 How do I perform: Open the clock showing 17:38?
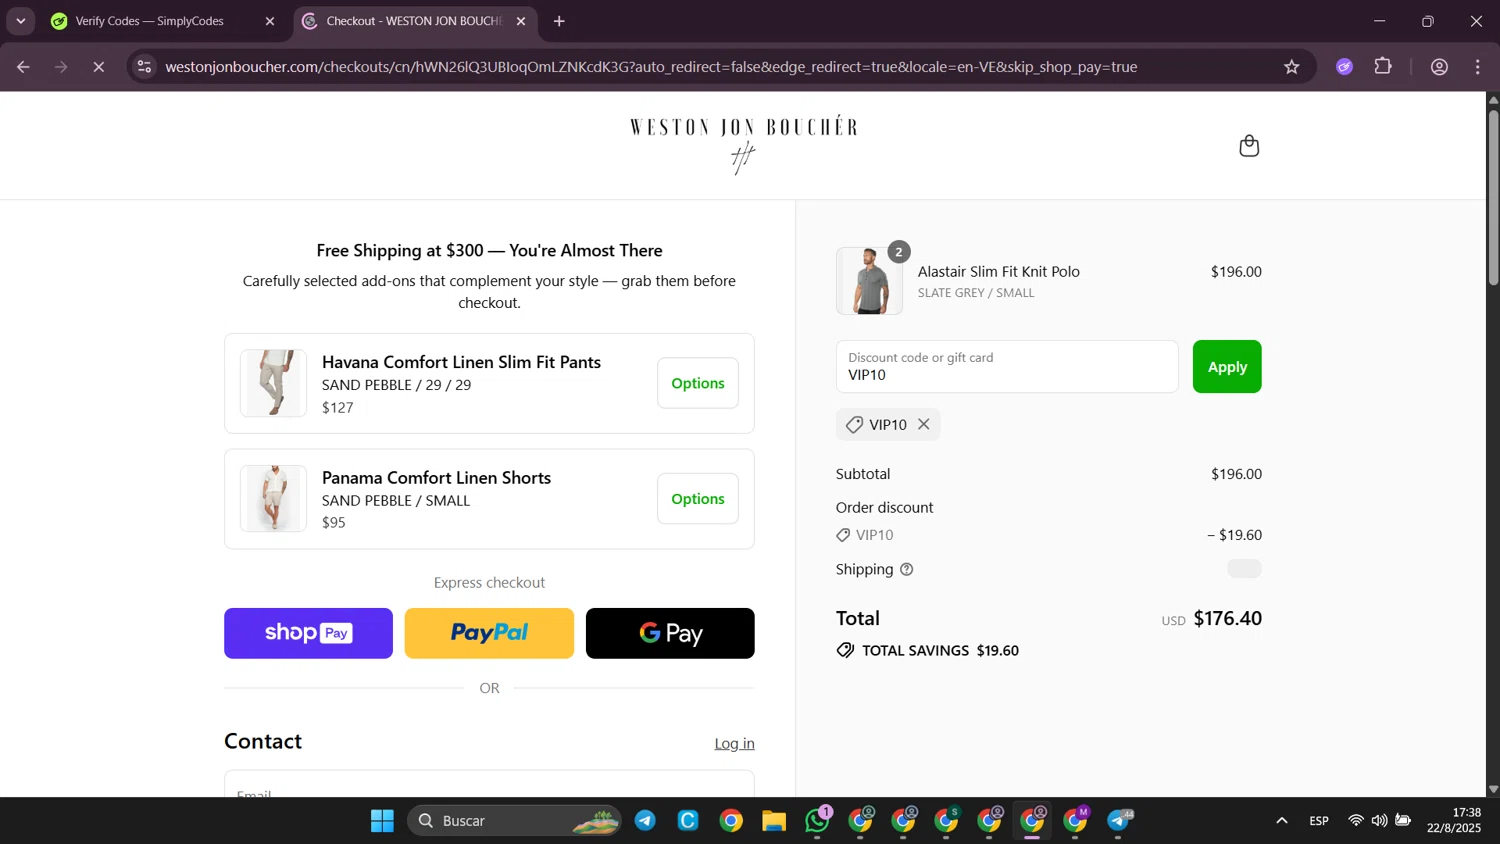coord(1454,820)
